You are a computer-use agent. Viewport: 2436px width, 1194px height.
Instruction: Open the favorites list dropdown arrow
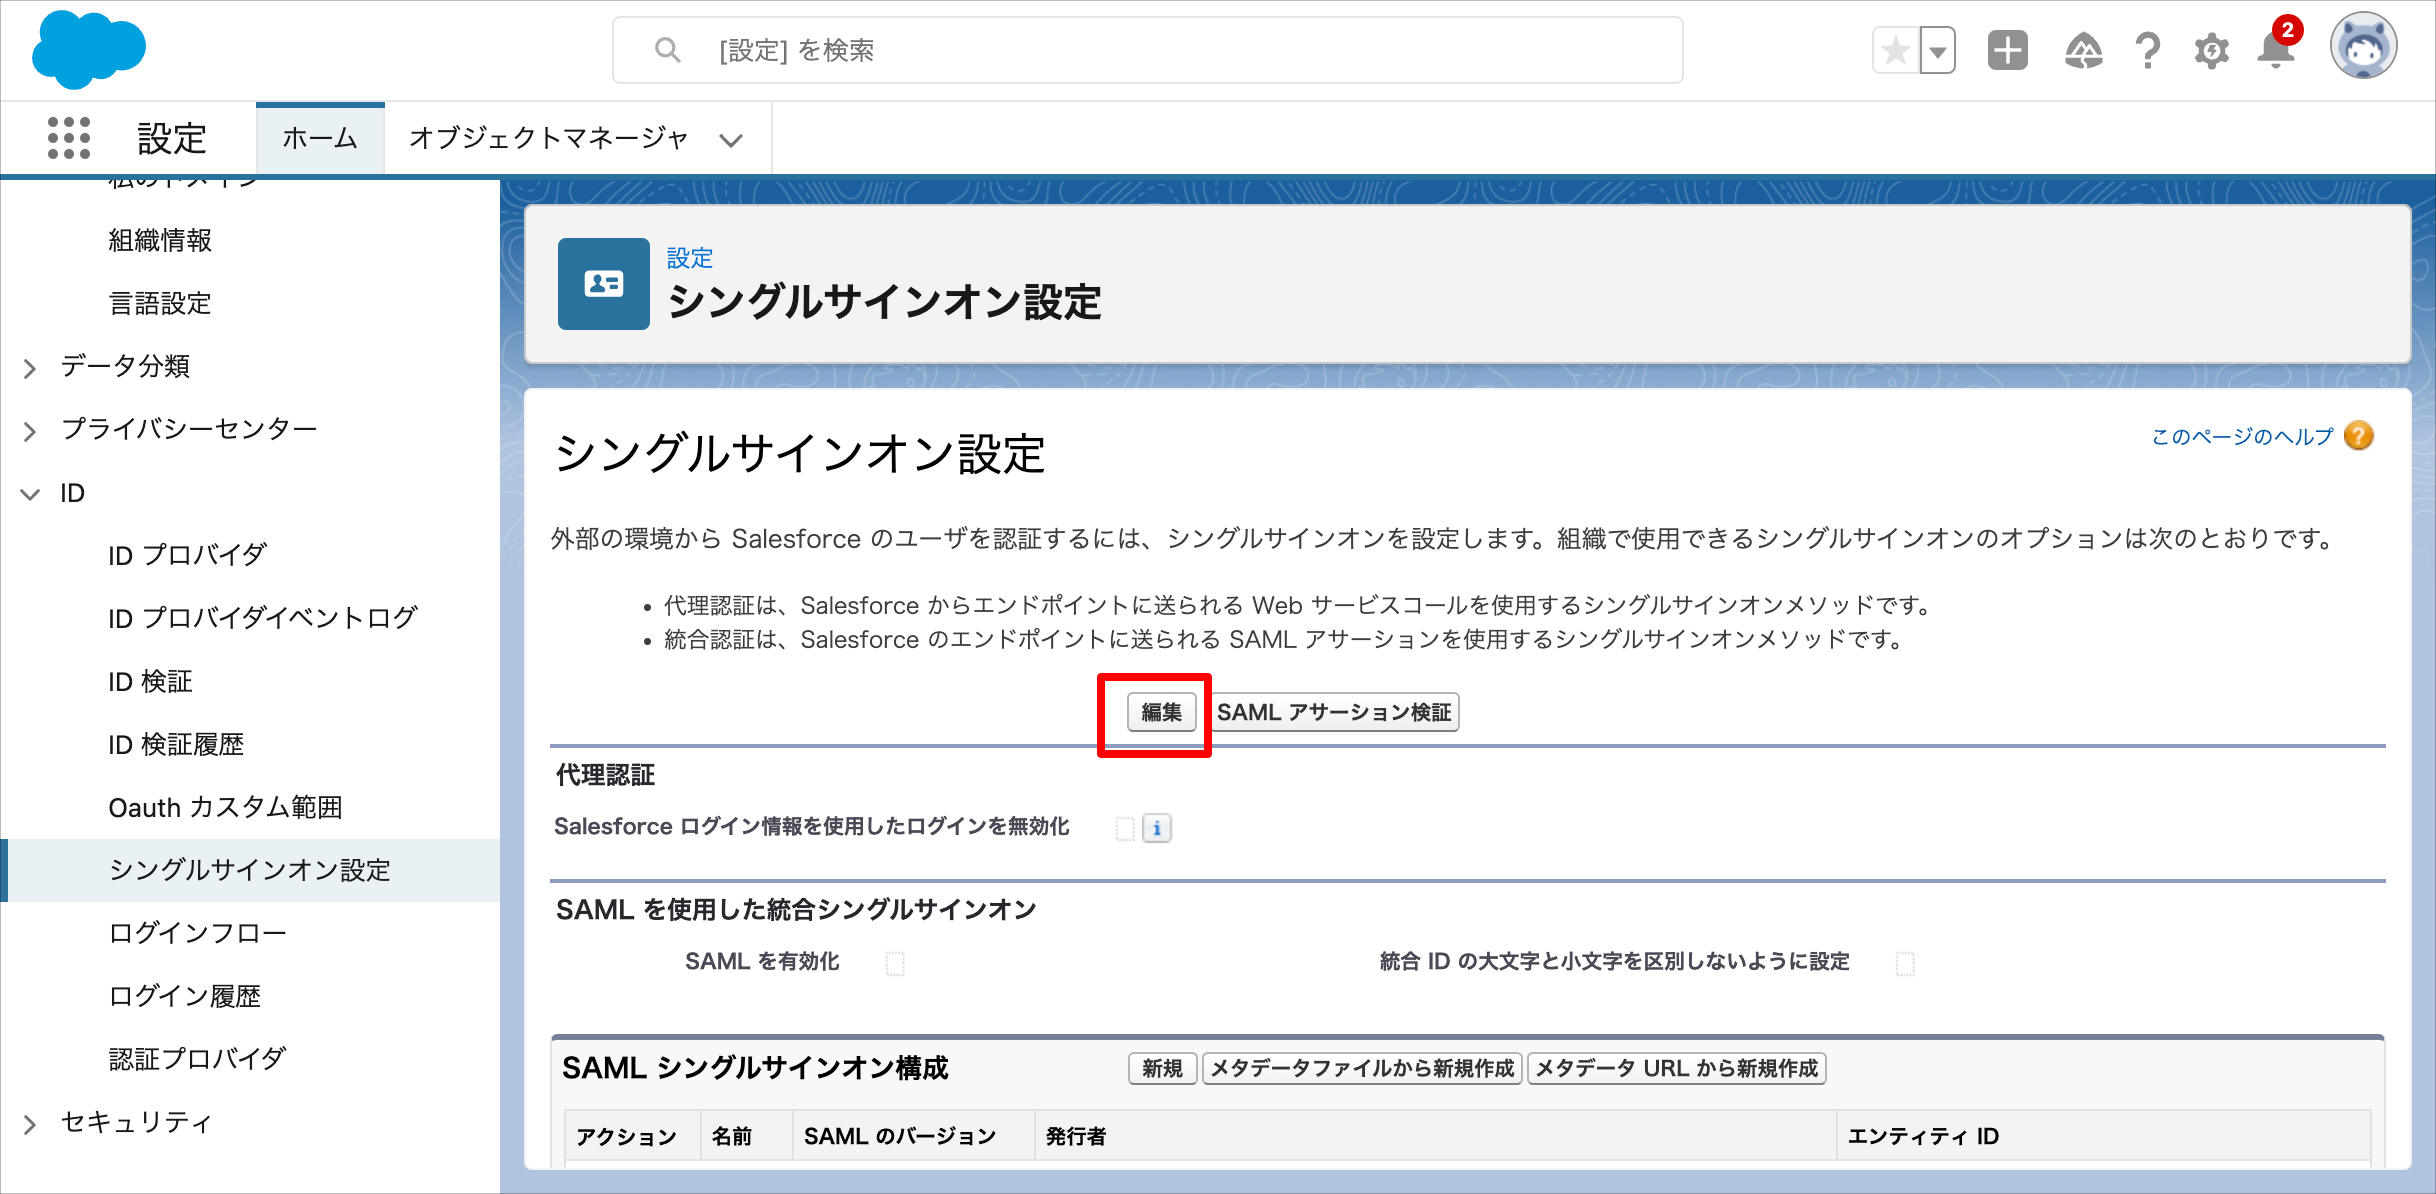click(1937, 50)
